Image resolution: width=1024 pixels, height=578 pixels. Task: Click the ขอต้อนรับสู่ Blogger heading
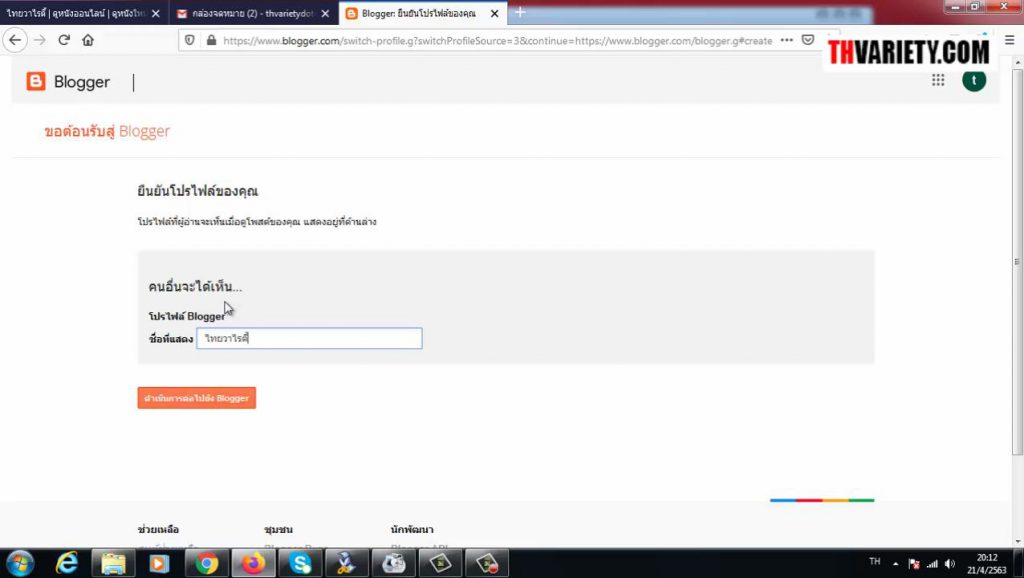(107, 131)
